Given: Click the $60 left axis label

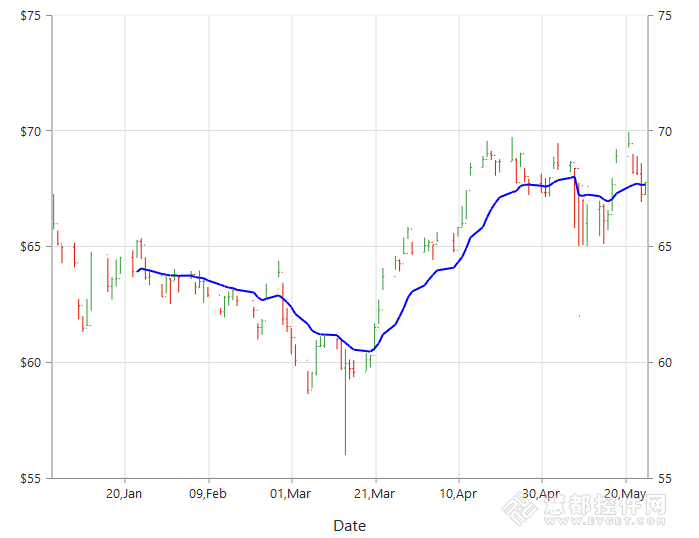Looking at the screenshot, I should point(30,362).
